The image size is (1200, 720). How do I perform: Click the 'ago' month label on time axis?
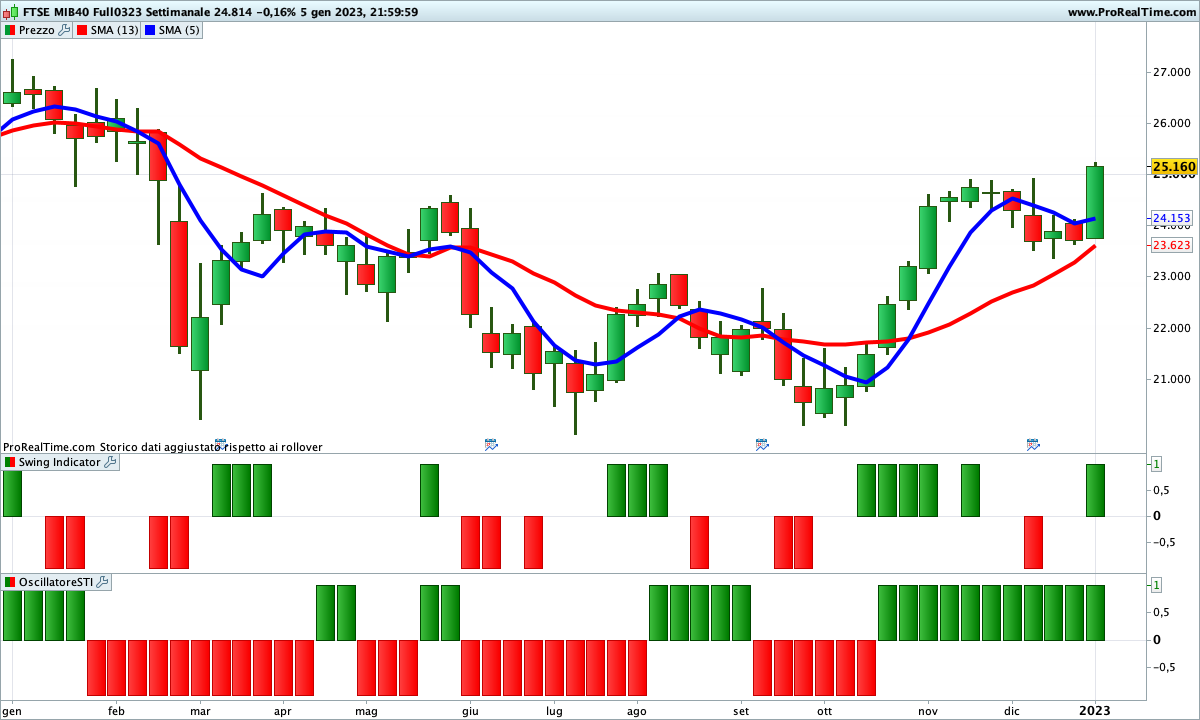636,711
